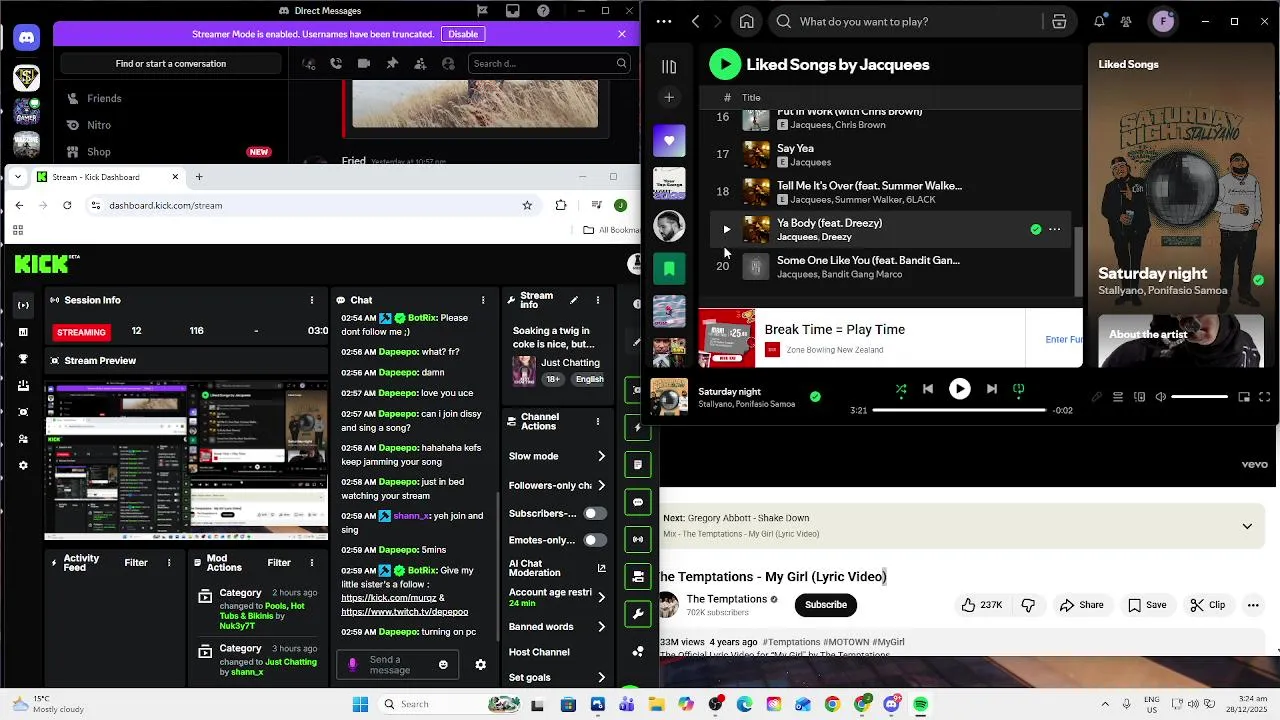Open the twitch.tv/depepoo chat link

pos(404,612)
